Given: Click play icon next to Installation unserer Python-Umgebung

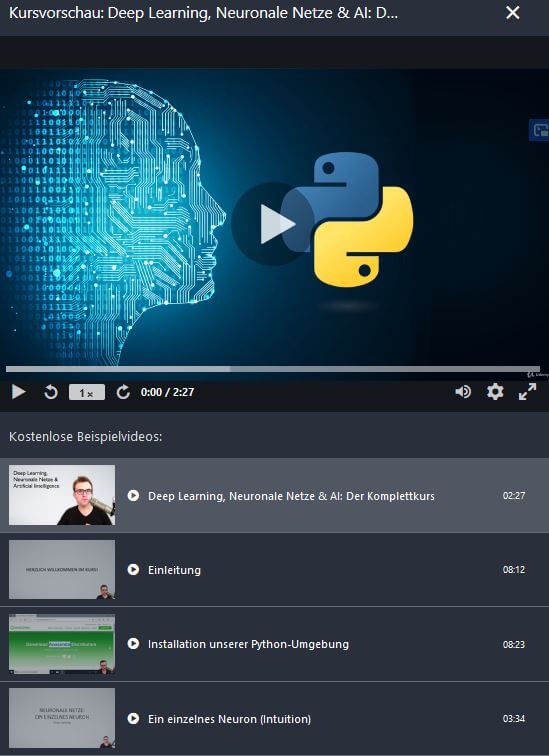Looking at the screenshot, I should [134, 644].
